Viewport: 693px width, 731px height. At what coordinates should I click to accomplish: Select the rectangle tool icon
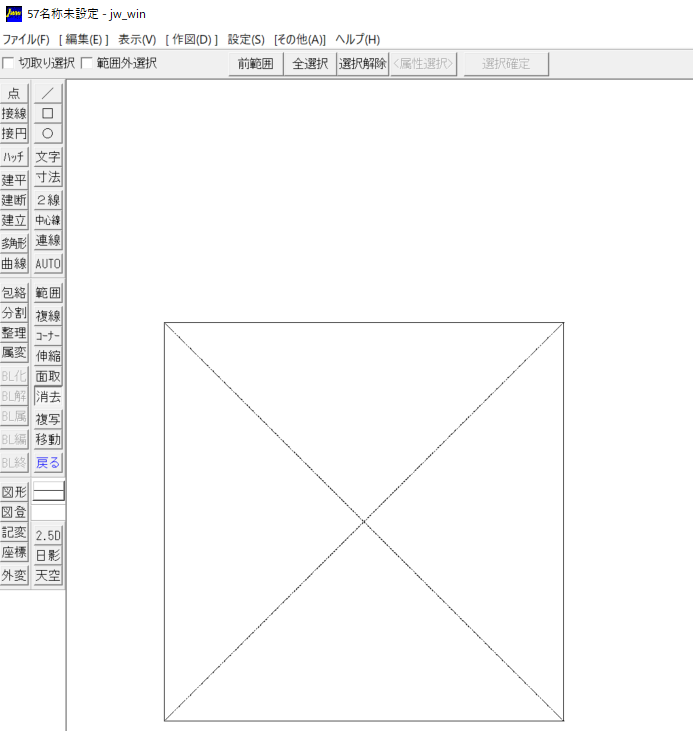[48, 113]
